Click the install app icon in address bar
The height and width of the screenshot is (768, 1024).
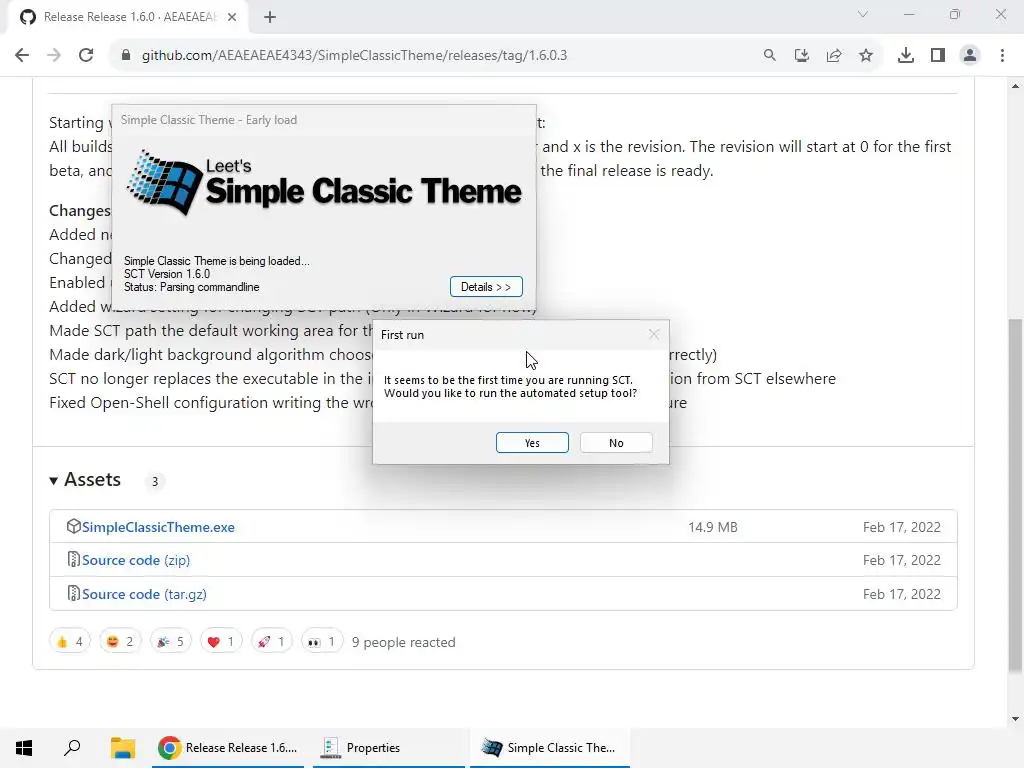pos(802,56)
